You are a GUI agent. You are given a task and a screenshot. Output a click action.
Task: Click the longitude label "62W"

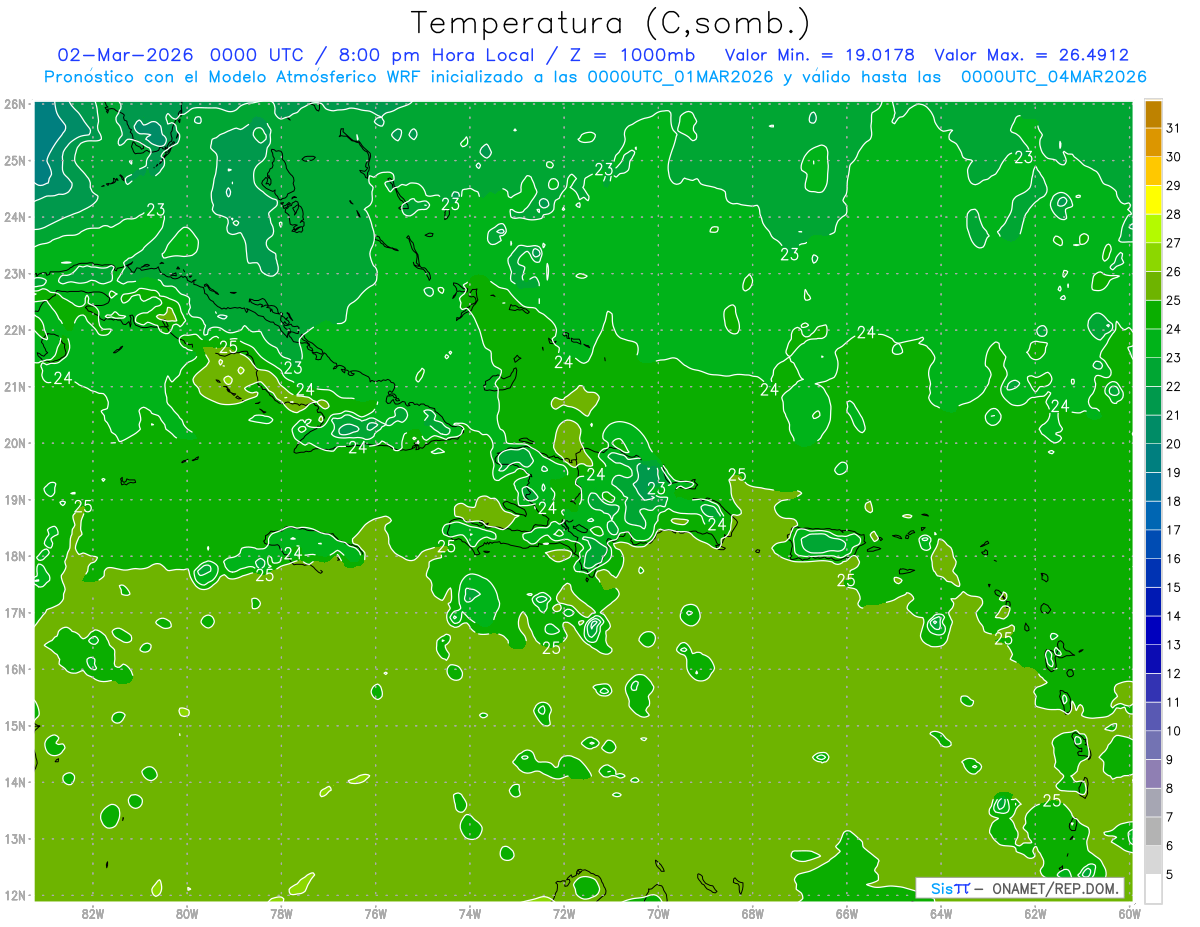1035,913
